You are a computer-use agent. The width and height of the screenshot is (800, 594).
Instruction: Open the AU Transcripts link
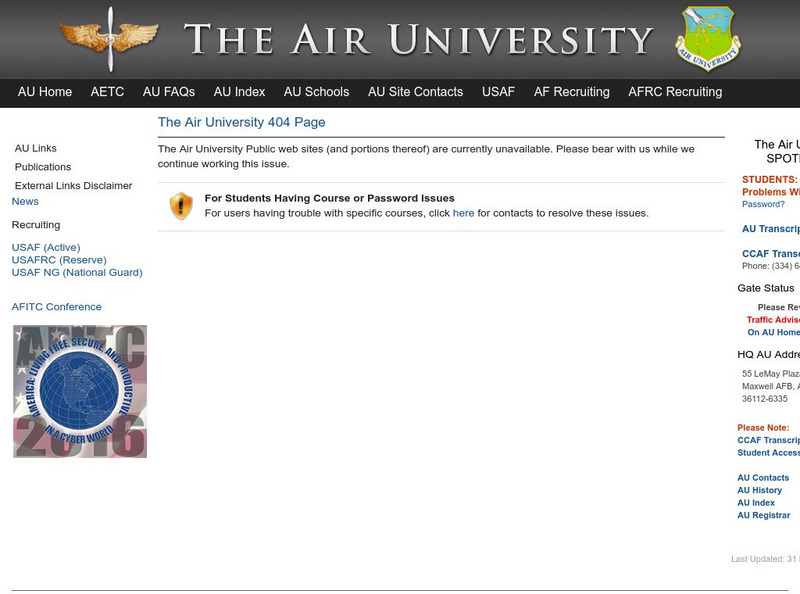(x=770, y=230)
